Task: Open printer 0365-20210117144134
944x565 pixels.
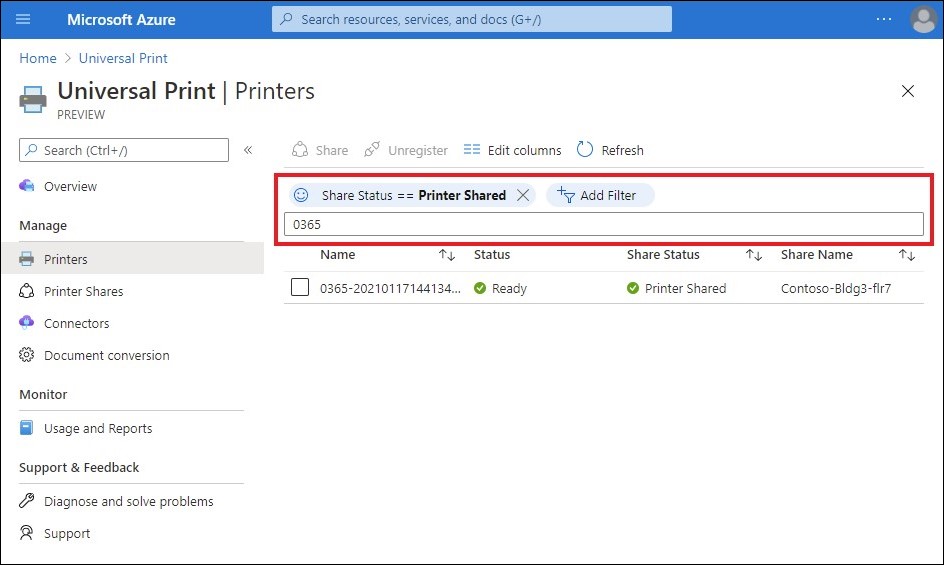Action: (390, 289)
